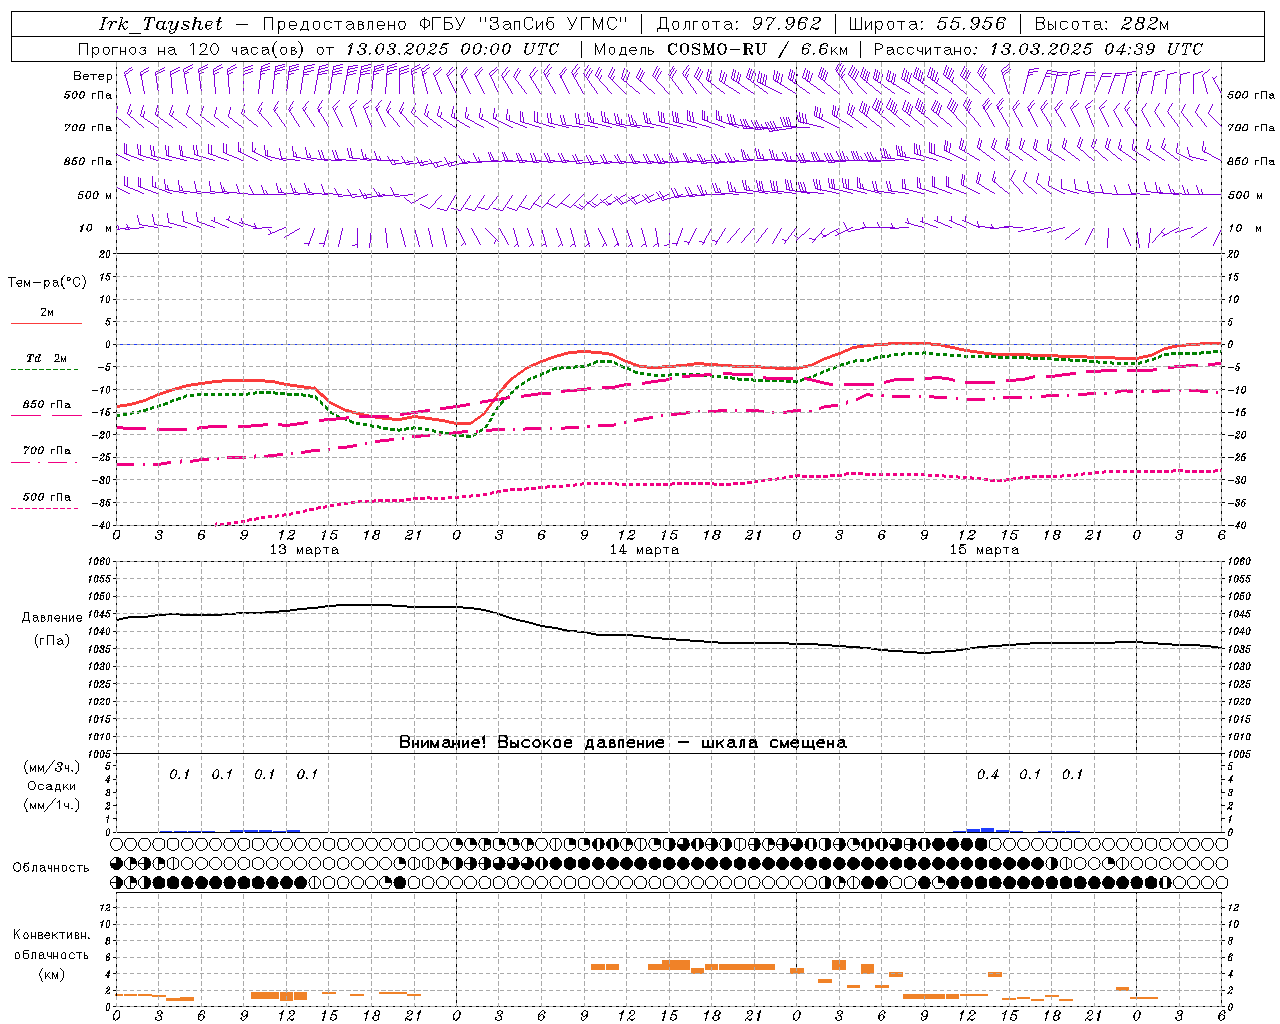Image resolution: width=1280 pixels, height=1024 pixels.
Task: Click the Ветер wind panel label
Action: (92, 76)
